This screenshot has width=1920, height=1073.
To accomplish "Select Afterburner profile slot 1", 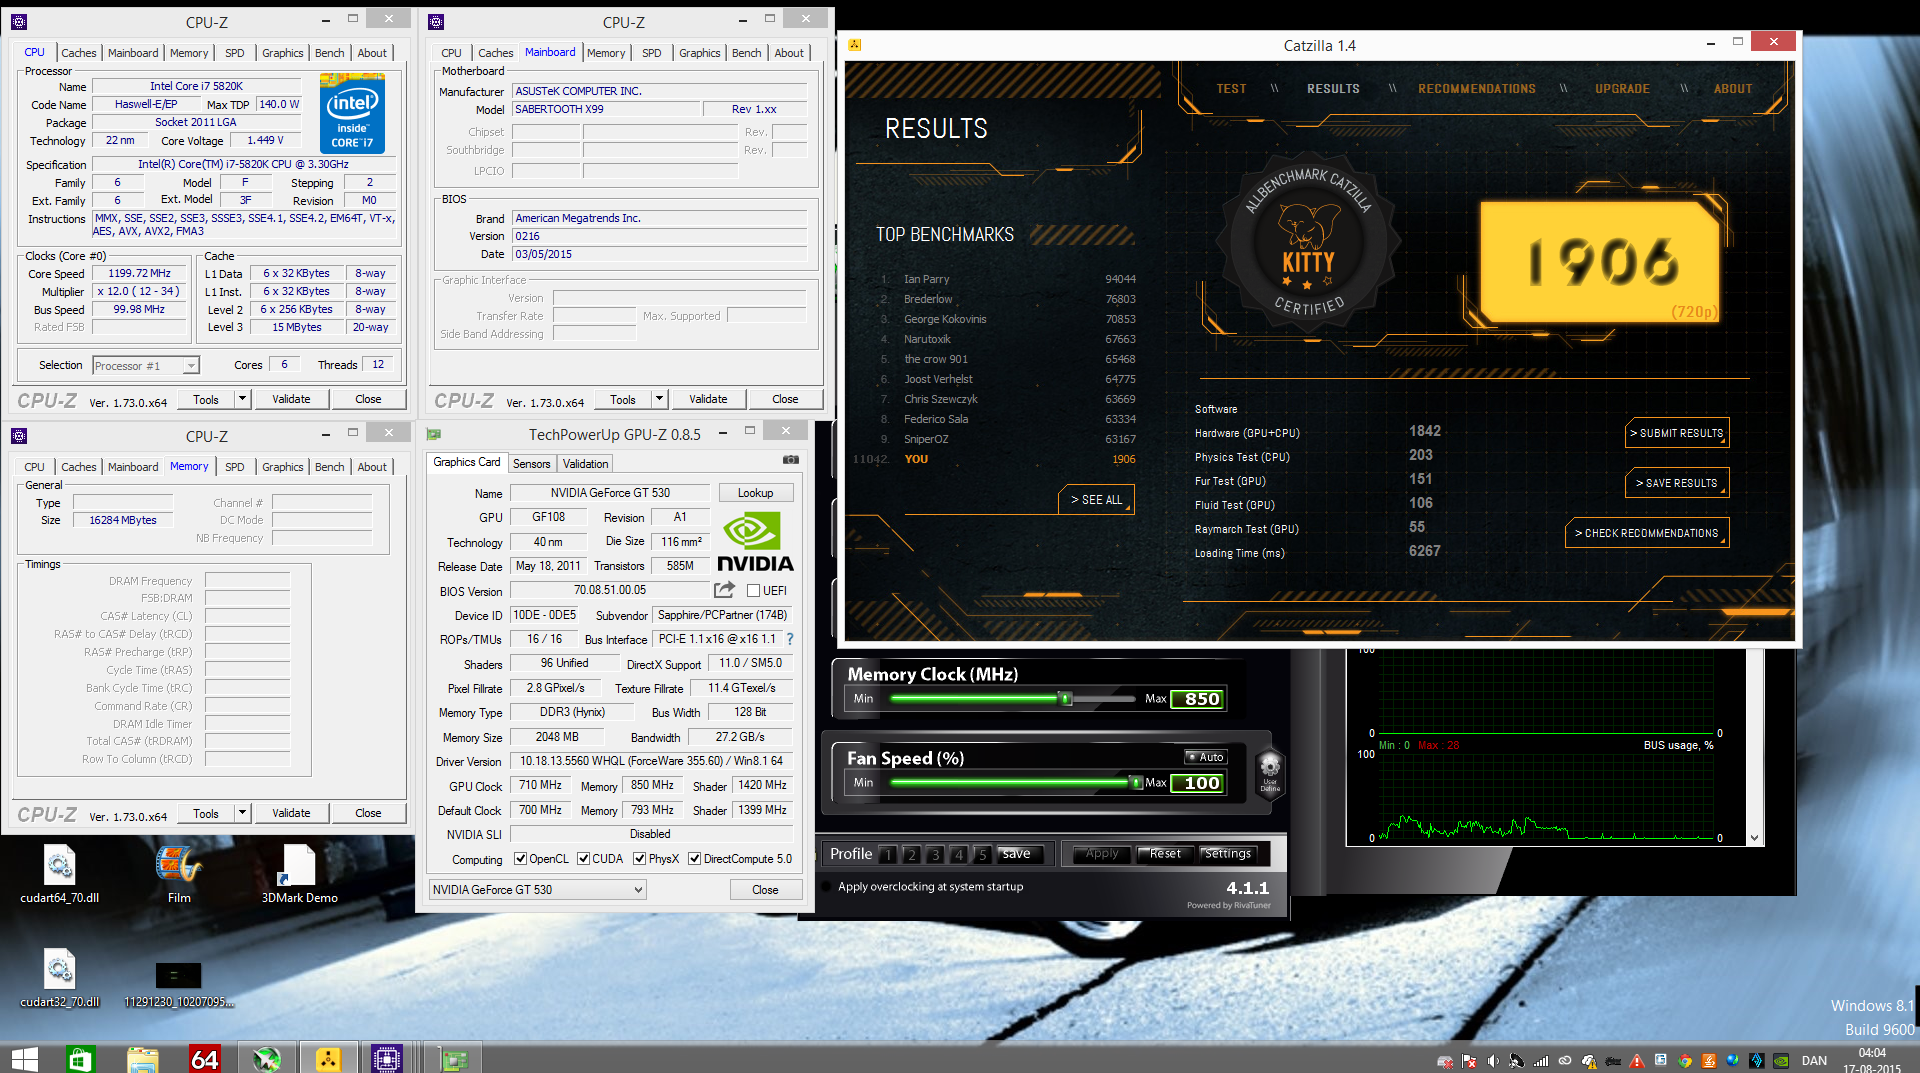I will 887,854.
